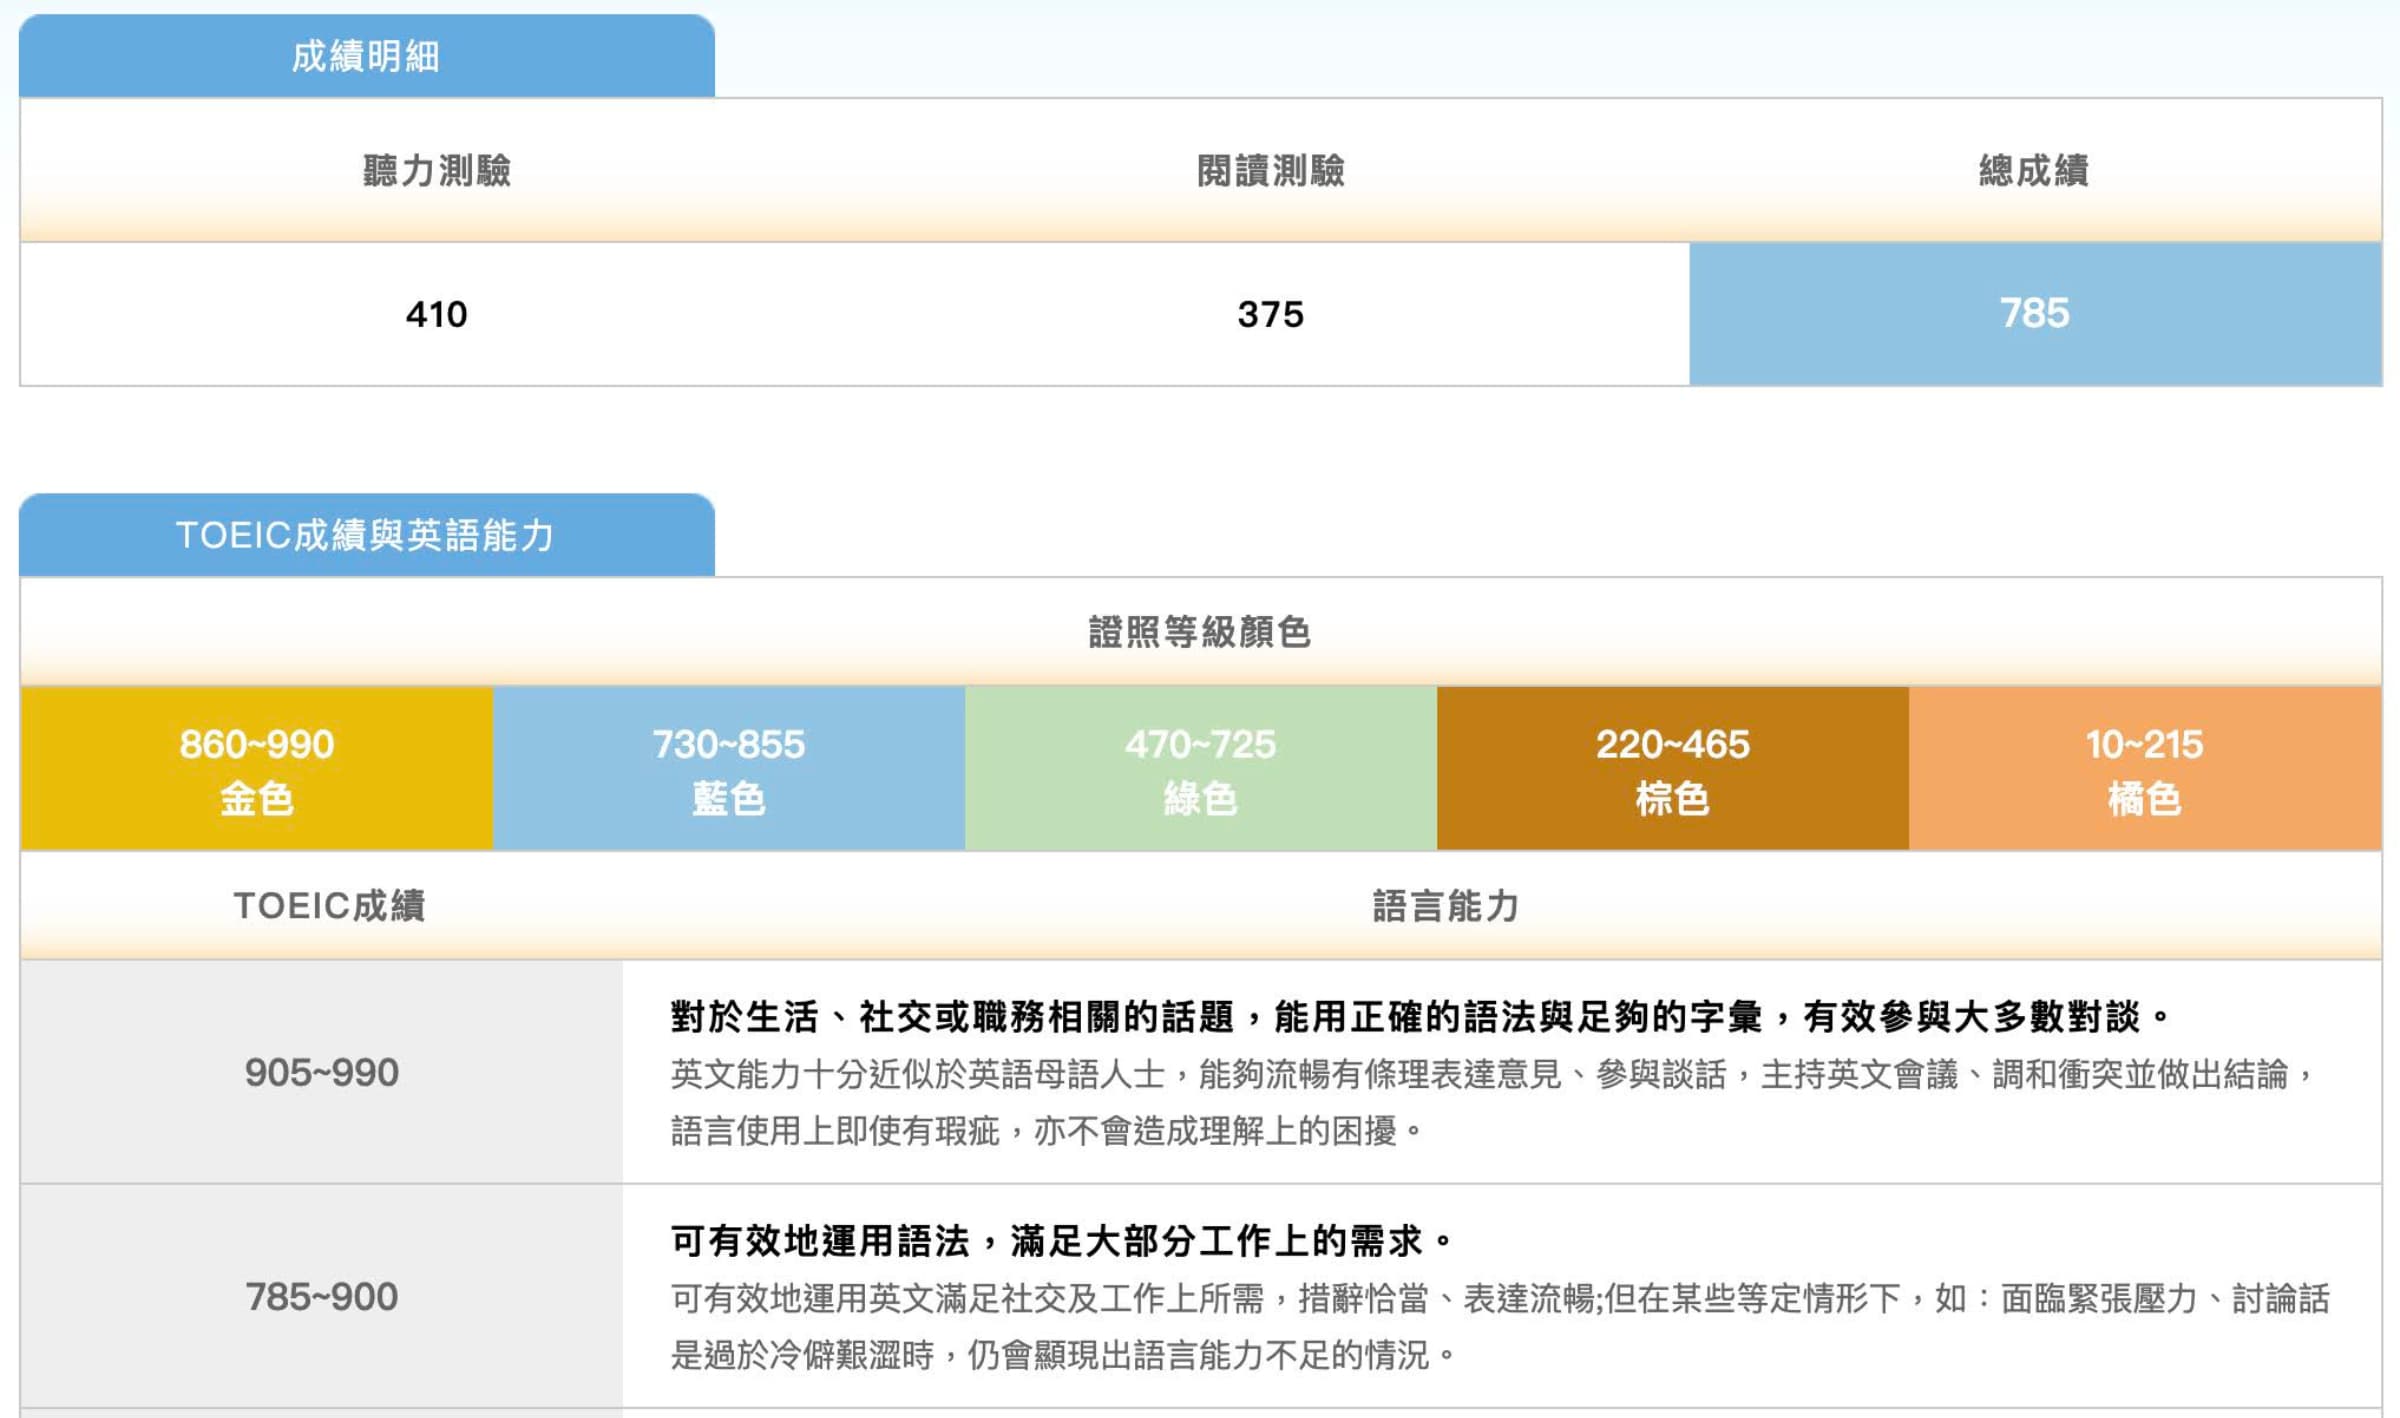Click the listening score 410
2400x1418 pixels.
pyautogui.click(x=435, y=313)
